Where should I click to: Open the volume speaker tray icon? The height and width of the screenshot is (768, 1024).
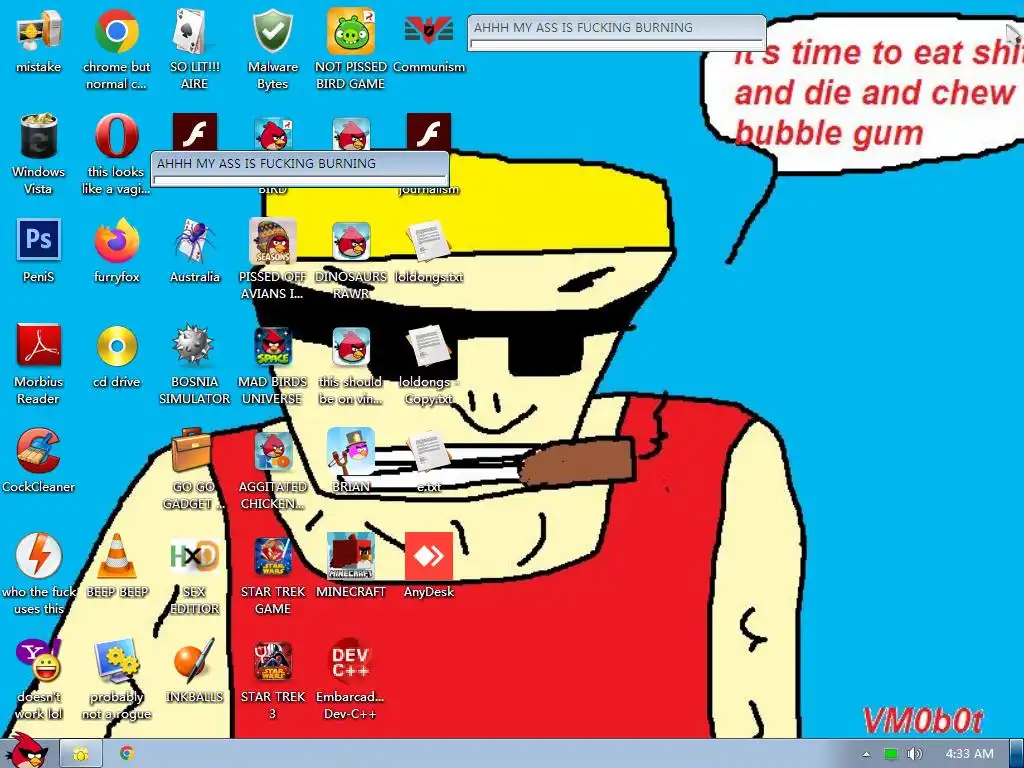tap(915, 754)
